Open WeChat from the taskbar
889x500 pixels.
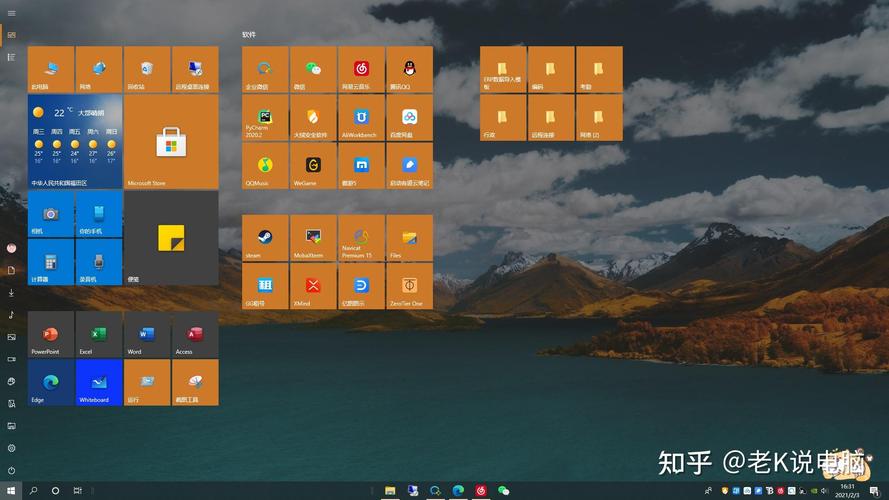click(503, 490)
